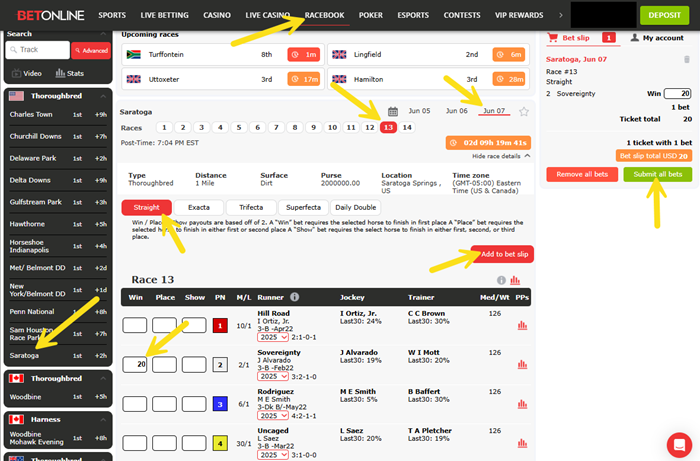The height and width of the screenshot is (461, 700).
Task: Click the My account person icon
Action: click(634, 37)
